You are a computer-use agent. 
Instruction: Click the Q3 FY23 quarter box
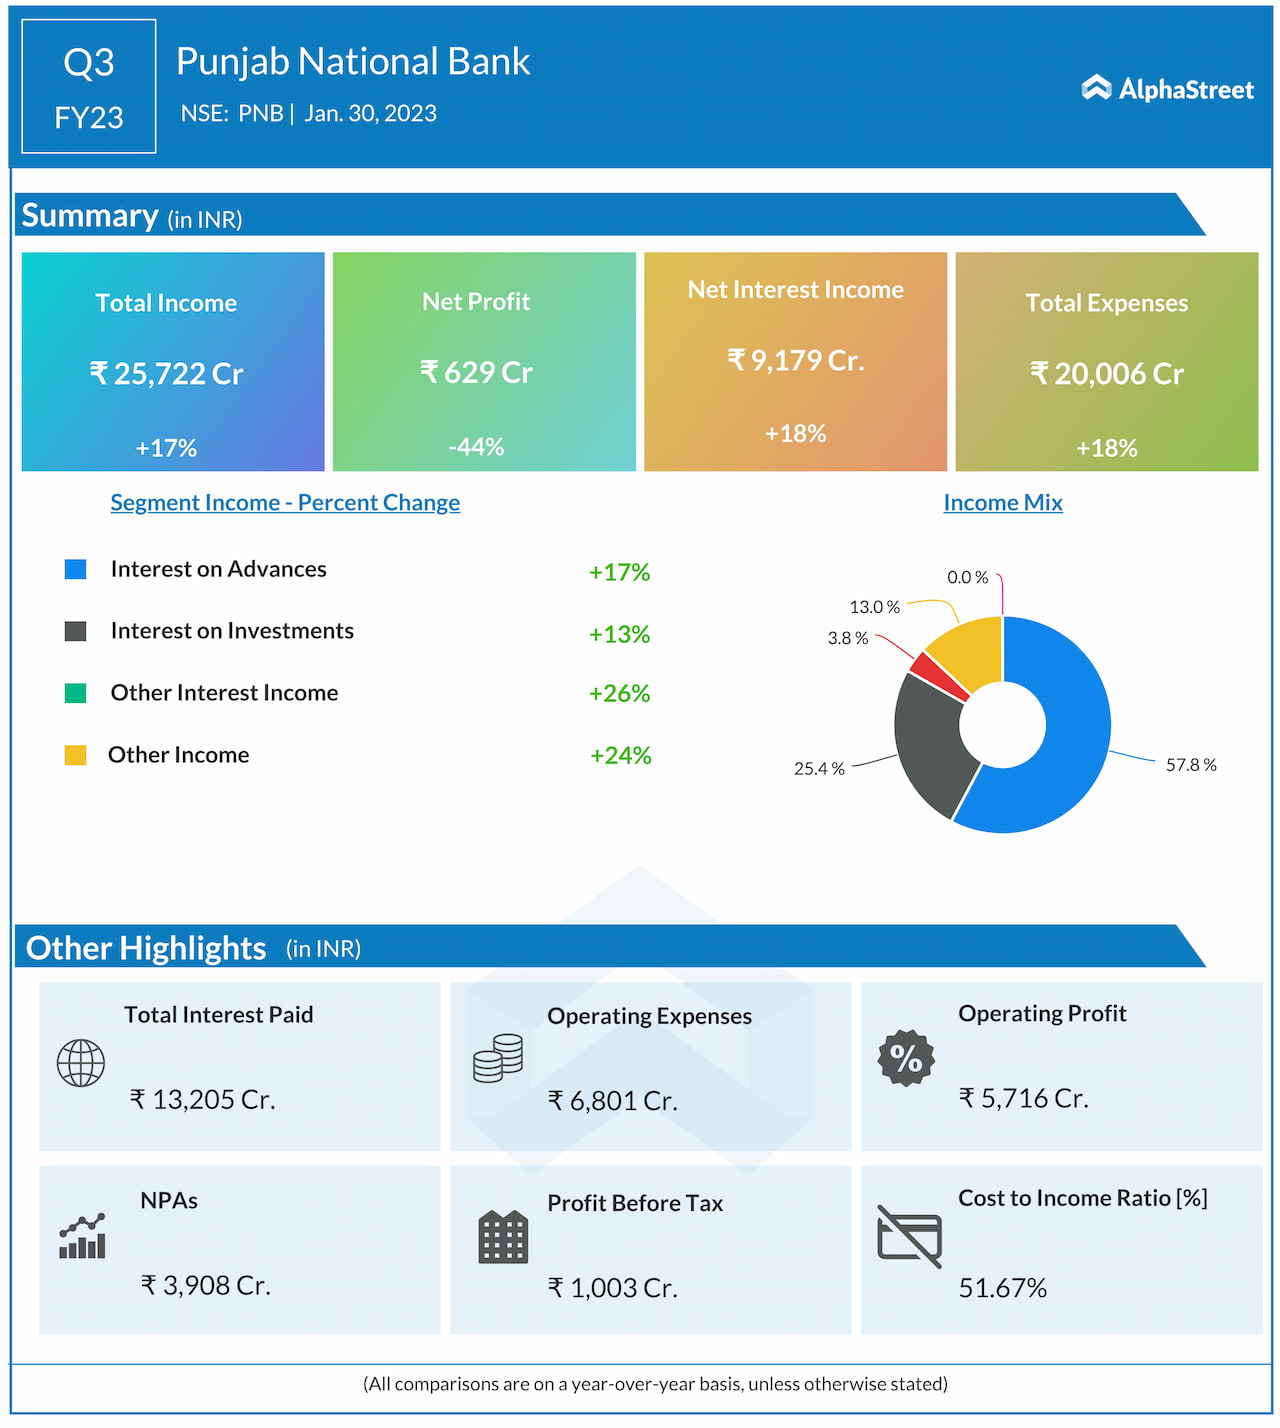click(89, 87)
